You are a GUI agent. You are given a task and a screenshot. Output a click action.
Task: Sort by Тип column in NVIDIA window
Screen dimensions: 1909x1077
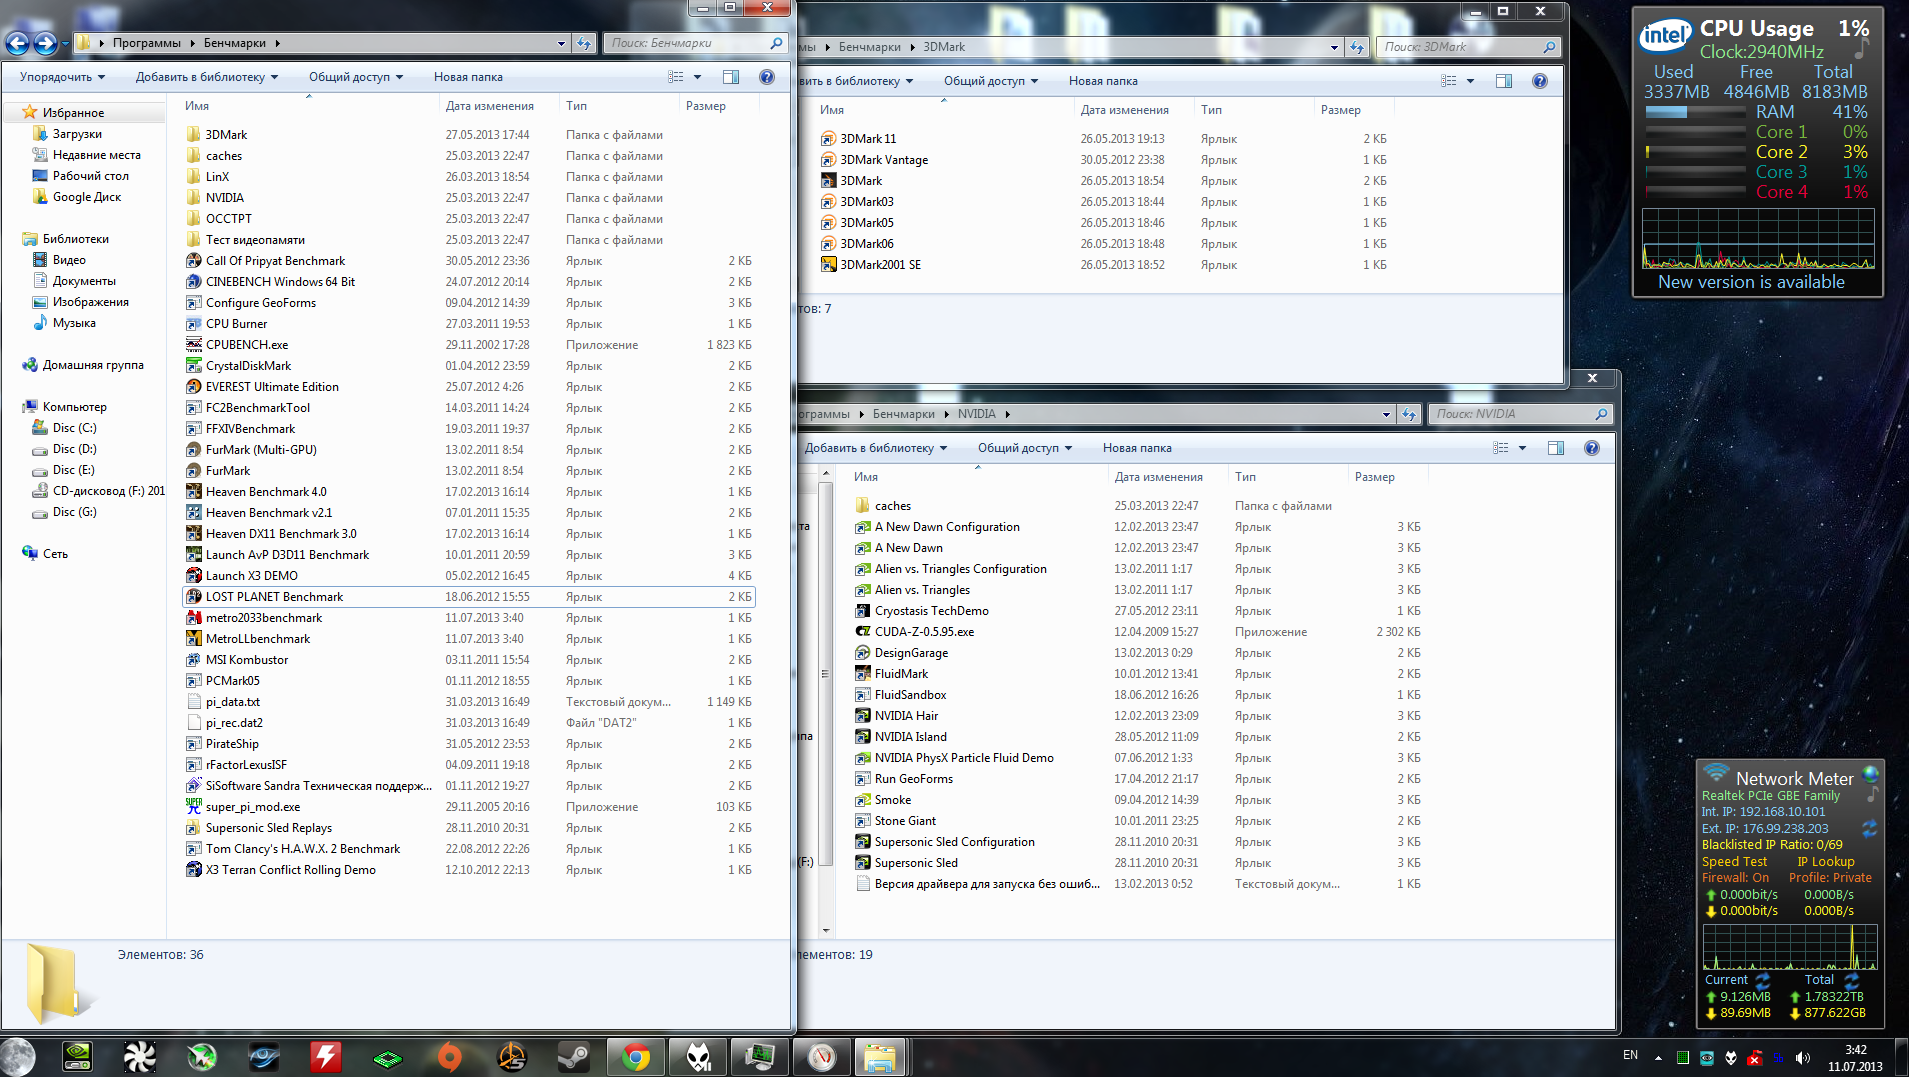(x=1288, y=477)
